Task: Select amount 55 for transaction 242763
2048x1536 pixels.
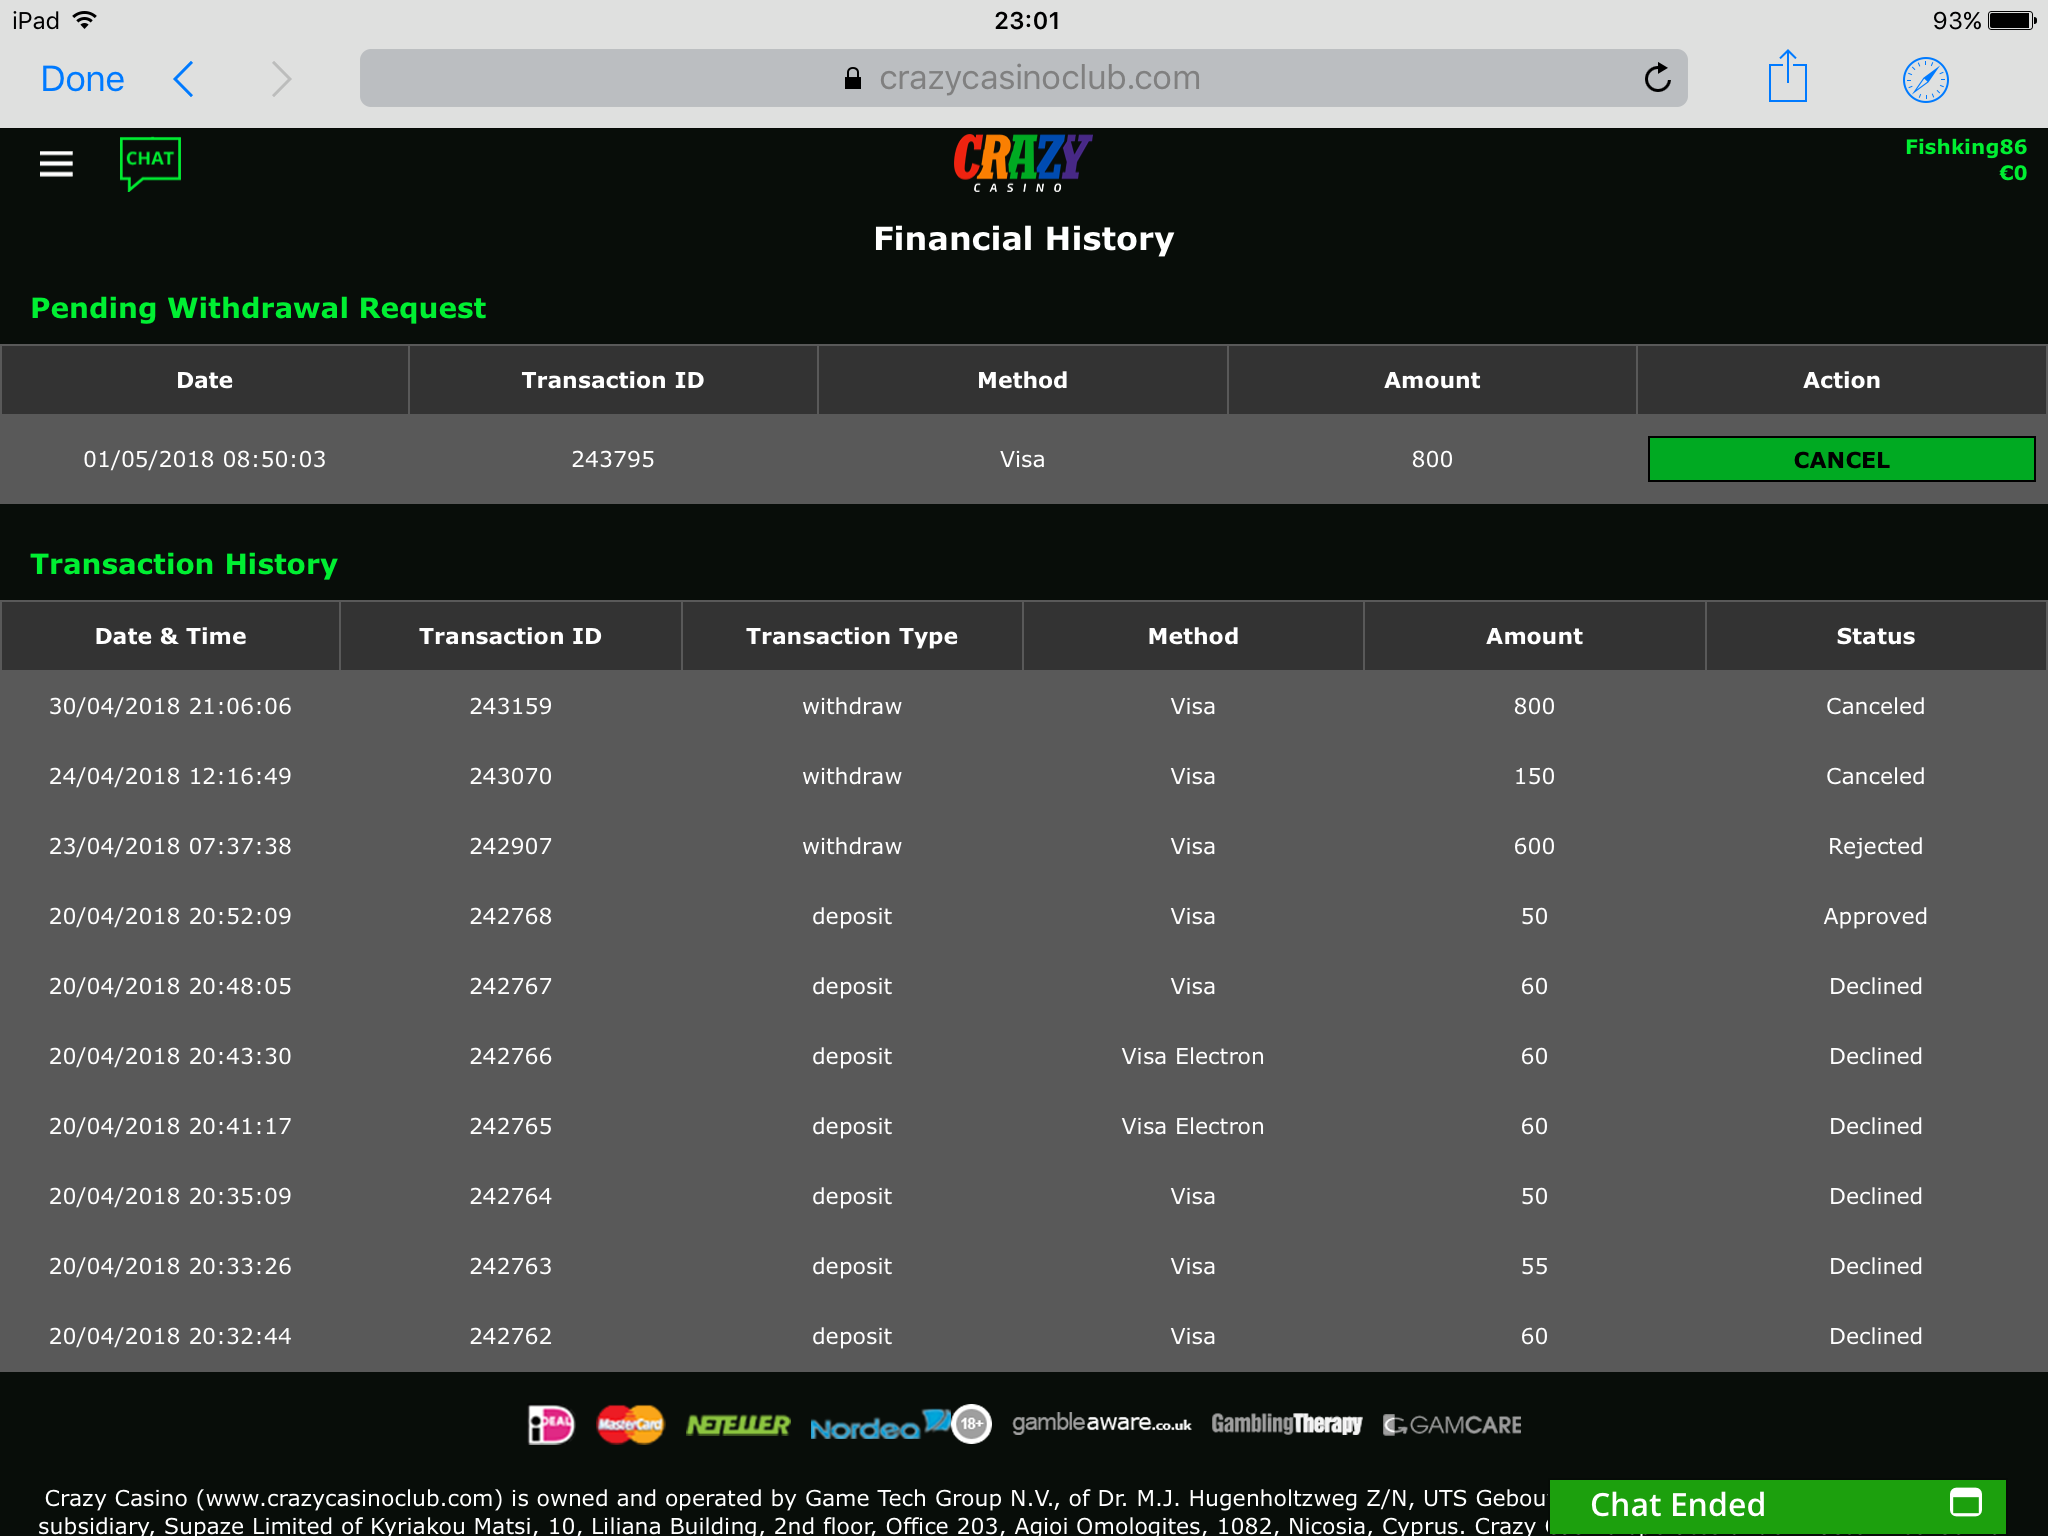Action: pos(1534,1266)
